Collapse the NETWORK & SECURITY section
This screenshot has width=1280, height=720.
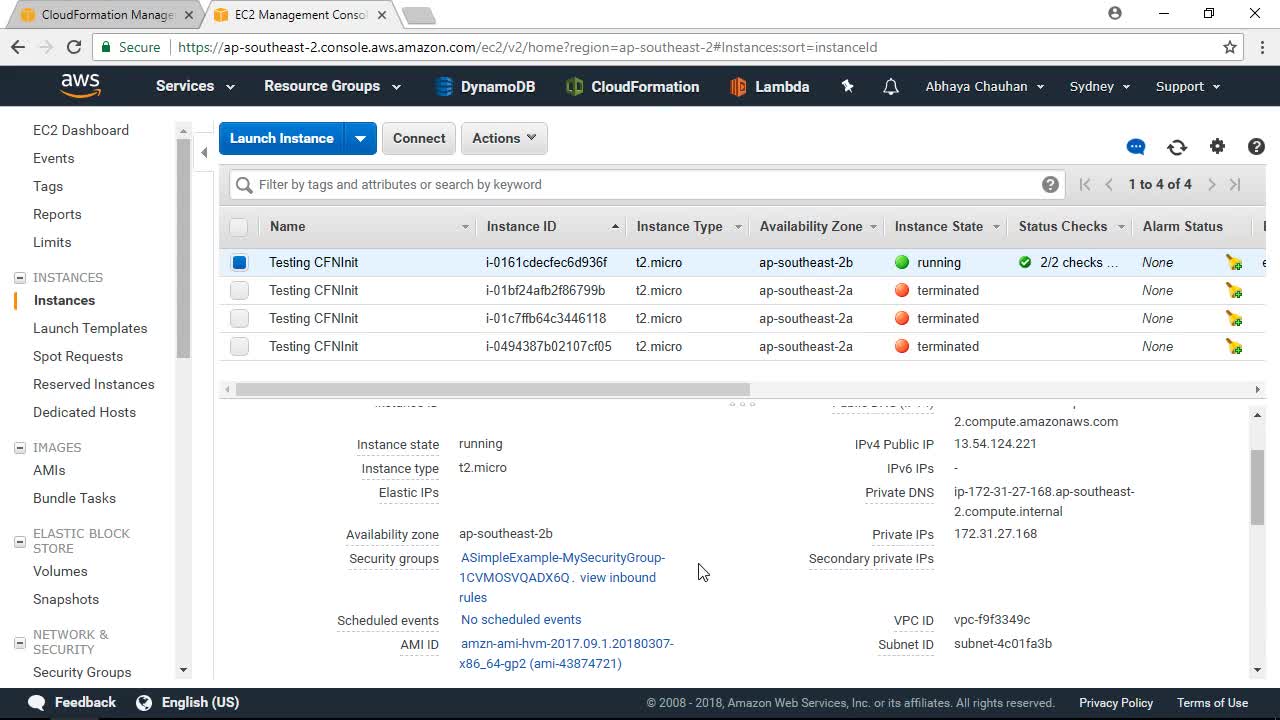(x=19, y=642)
